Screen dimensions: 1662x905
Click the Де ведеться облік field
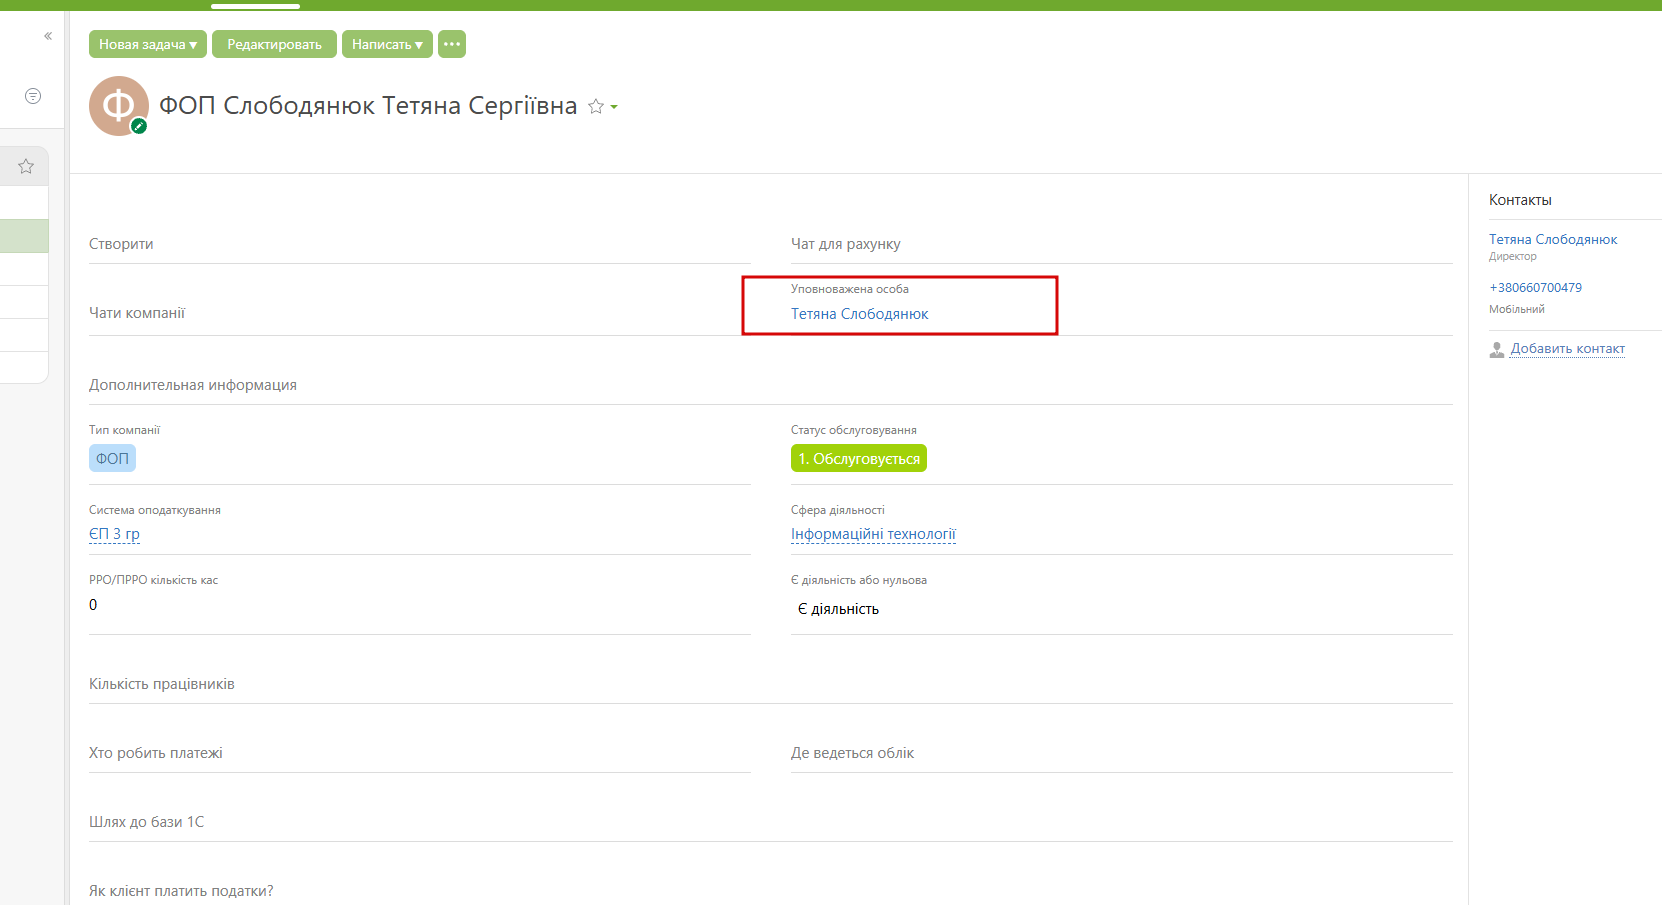coord(1122,753)
